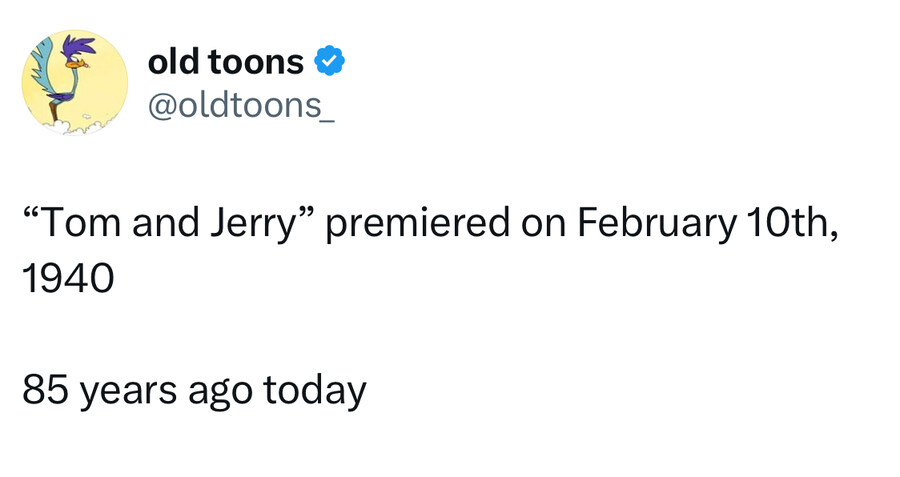
Task: Click the word "Jerry" in the tweet
Action: 253,223
